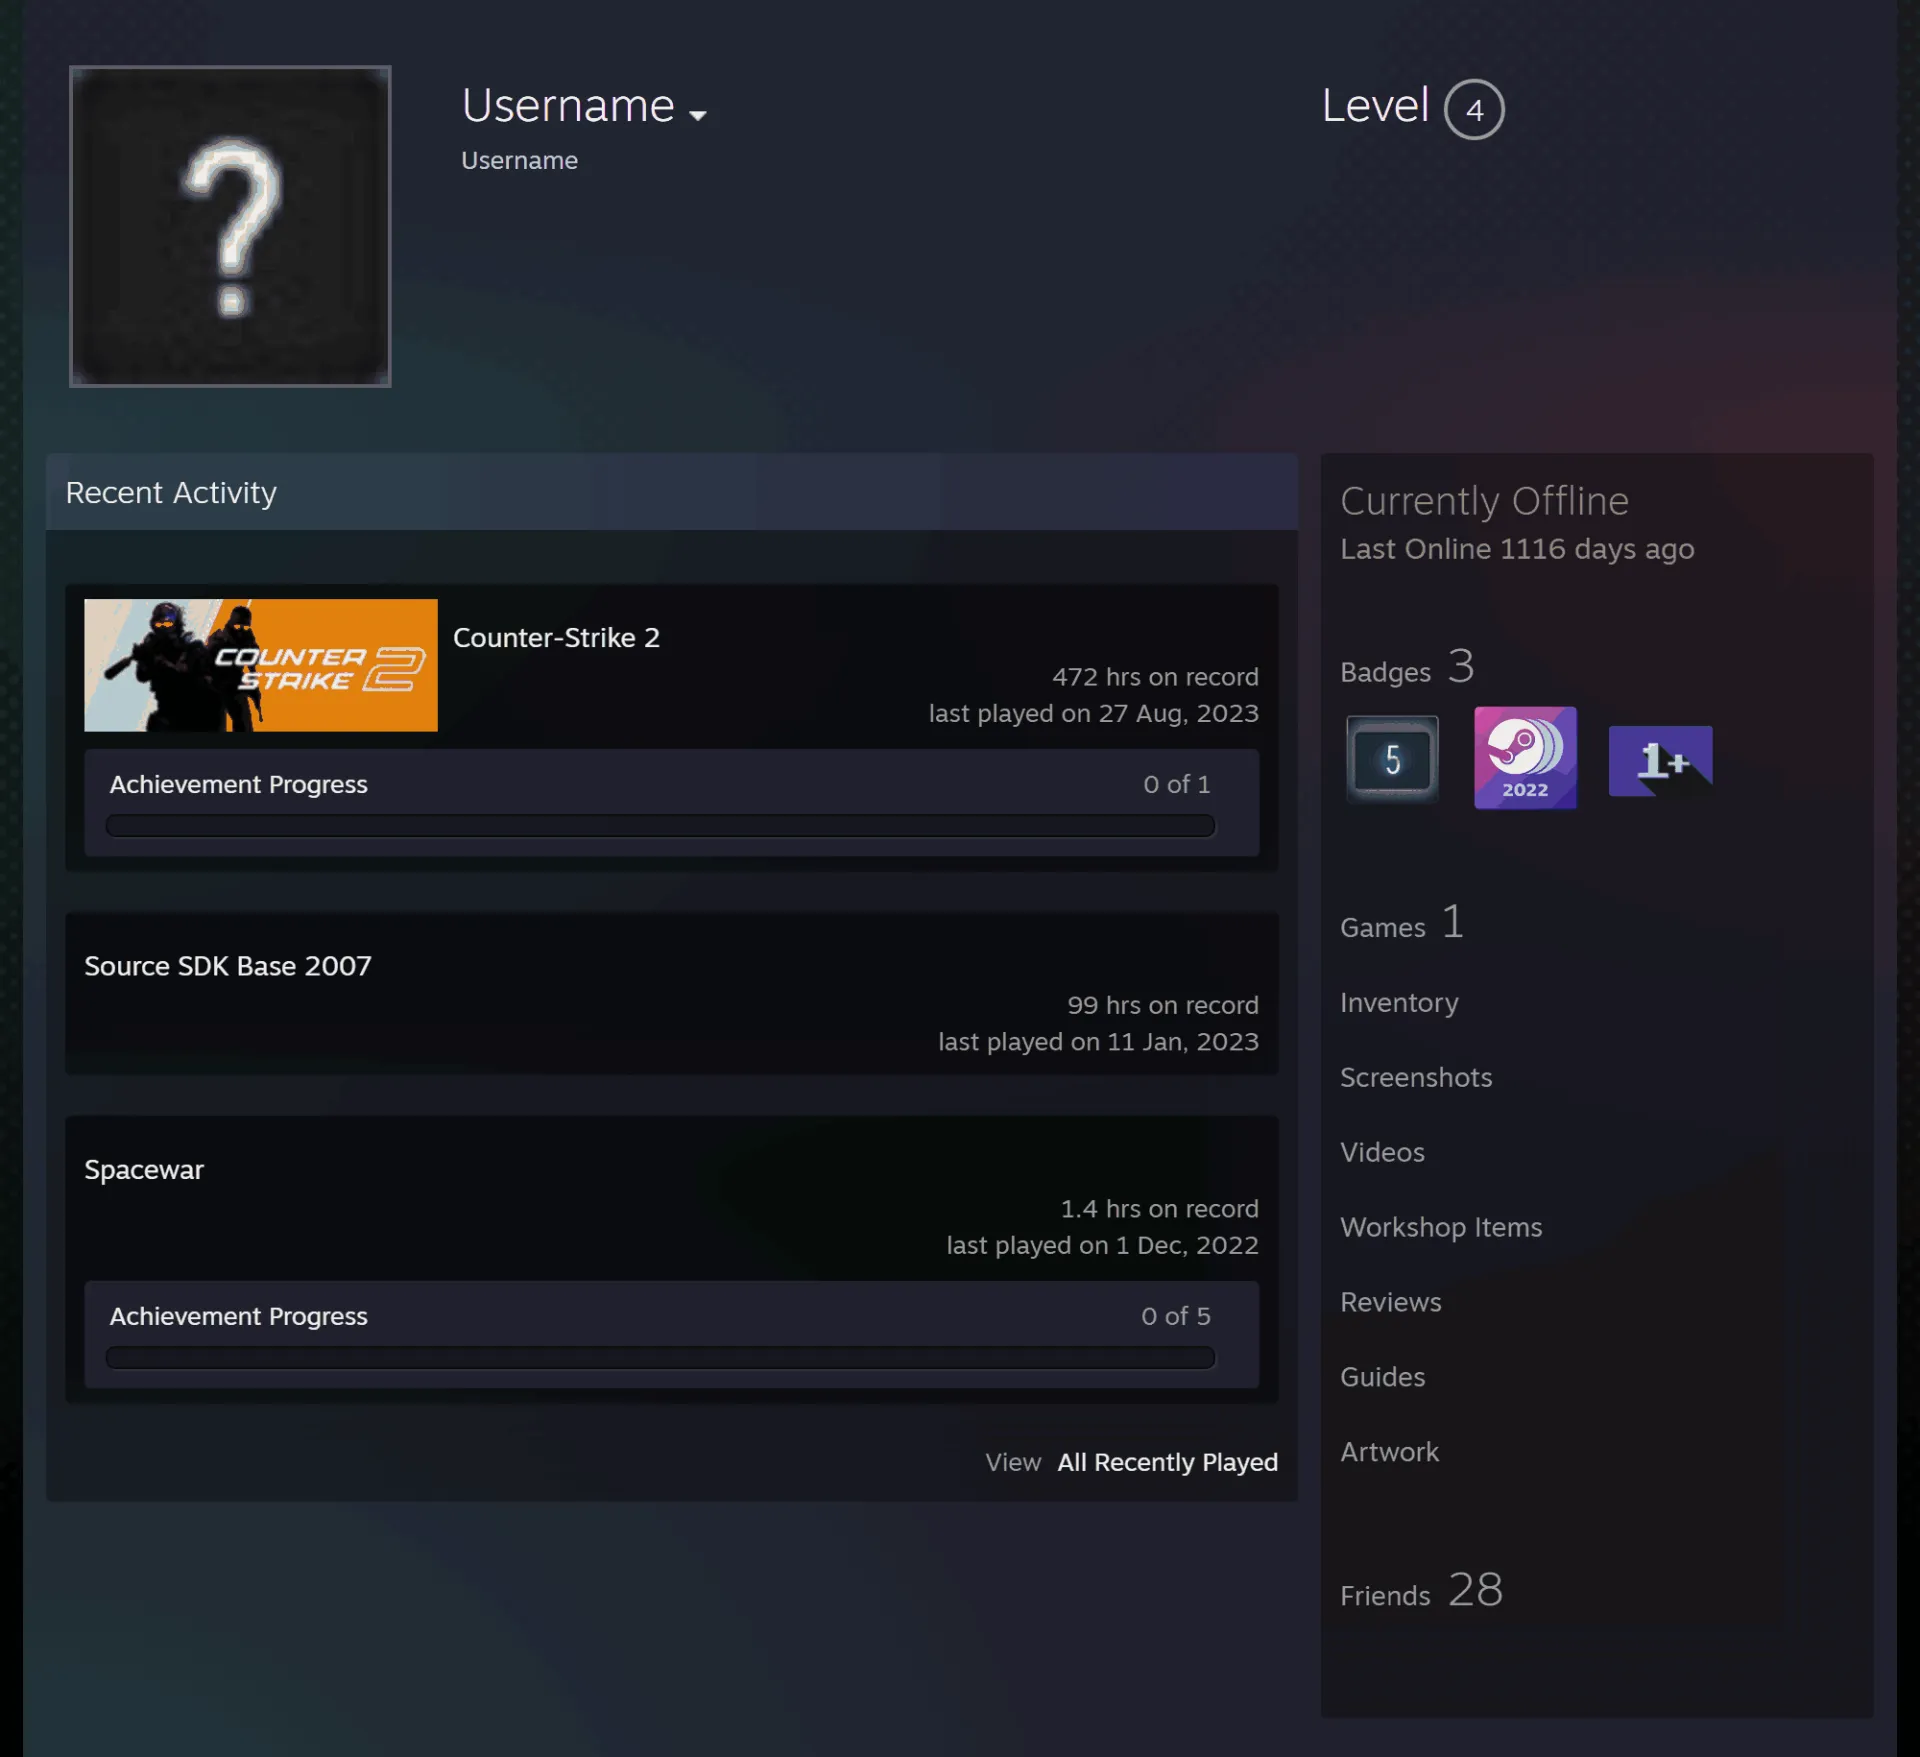This screenshot has width=1920, height=1757.
Task: Click the Recent Activity header
Action: [x=672, y=492]
